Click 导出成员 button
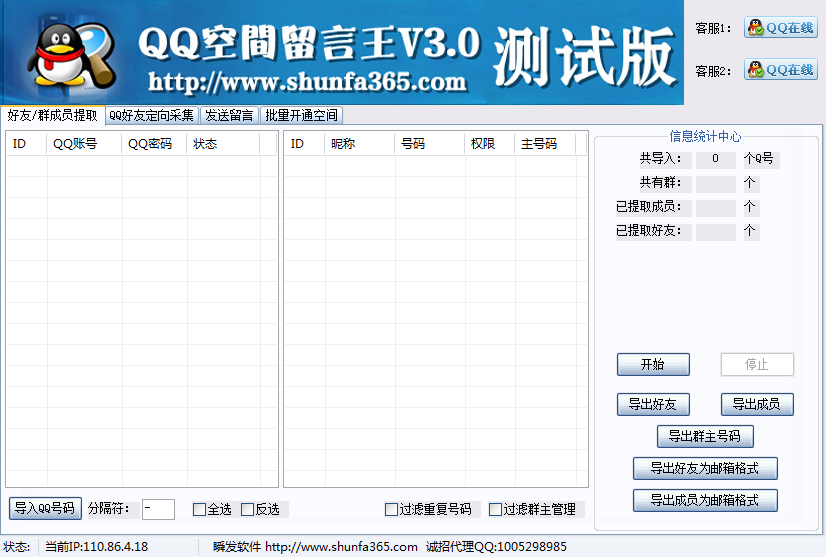The width and height of the screenshot is (826, 557). (x=757, y=405)
